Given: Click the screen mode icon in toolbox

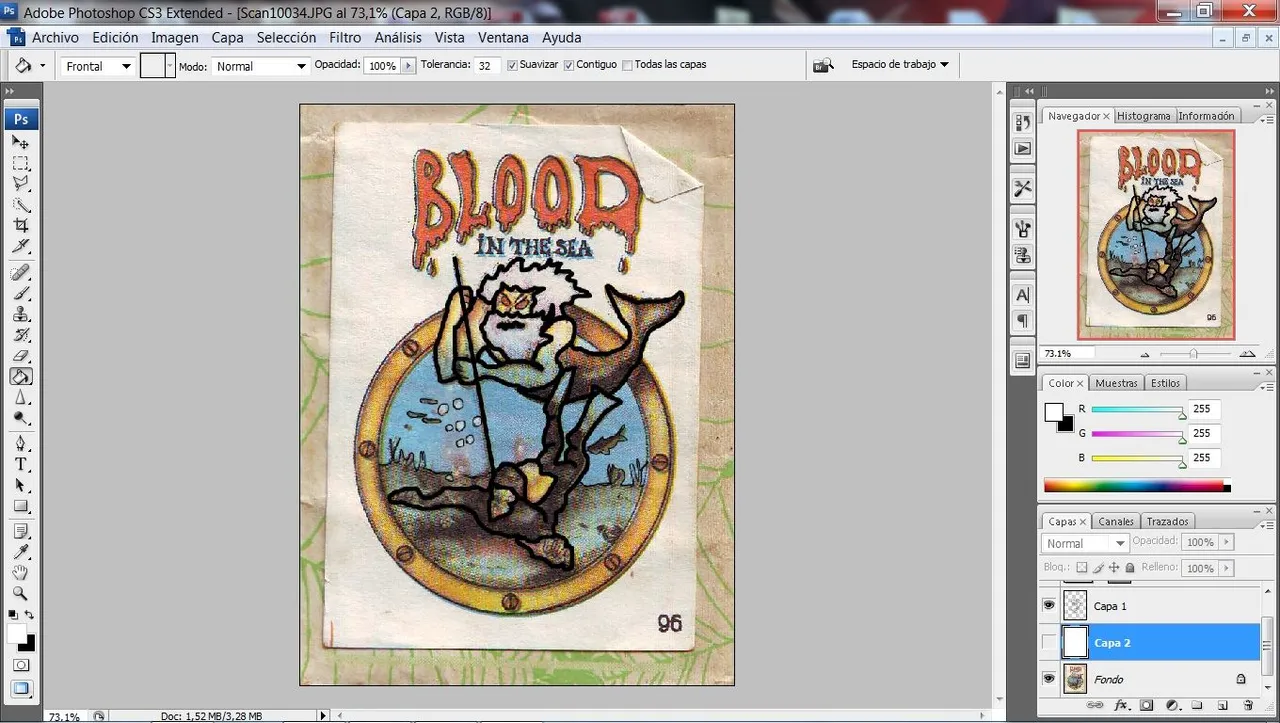Looking at the screenshot, I should click(21, 688).
